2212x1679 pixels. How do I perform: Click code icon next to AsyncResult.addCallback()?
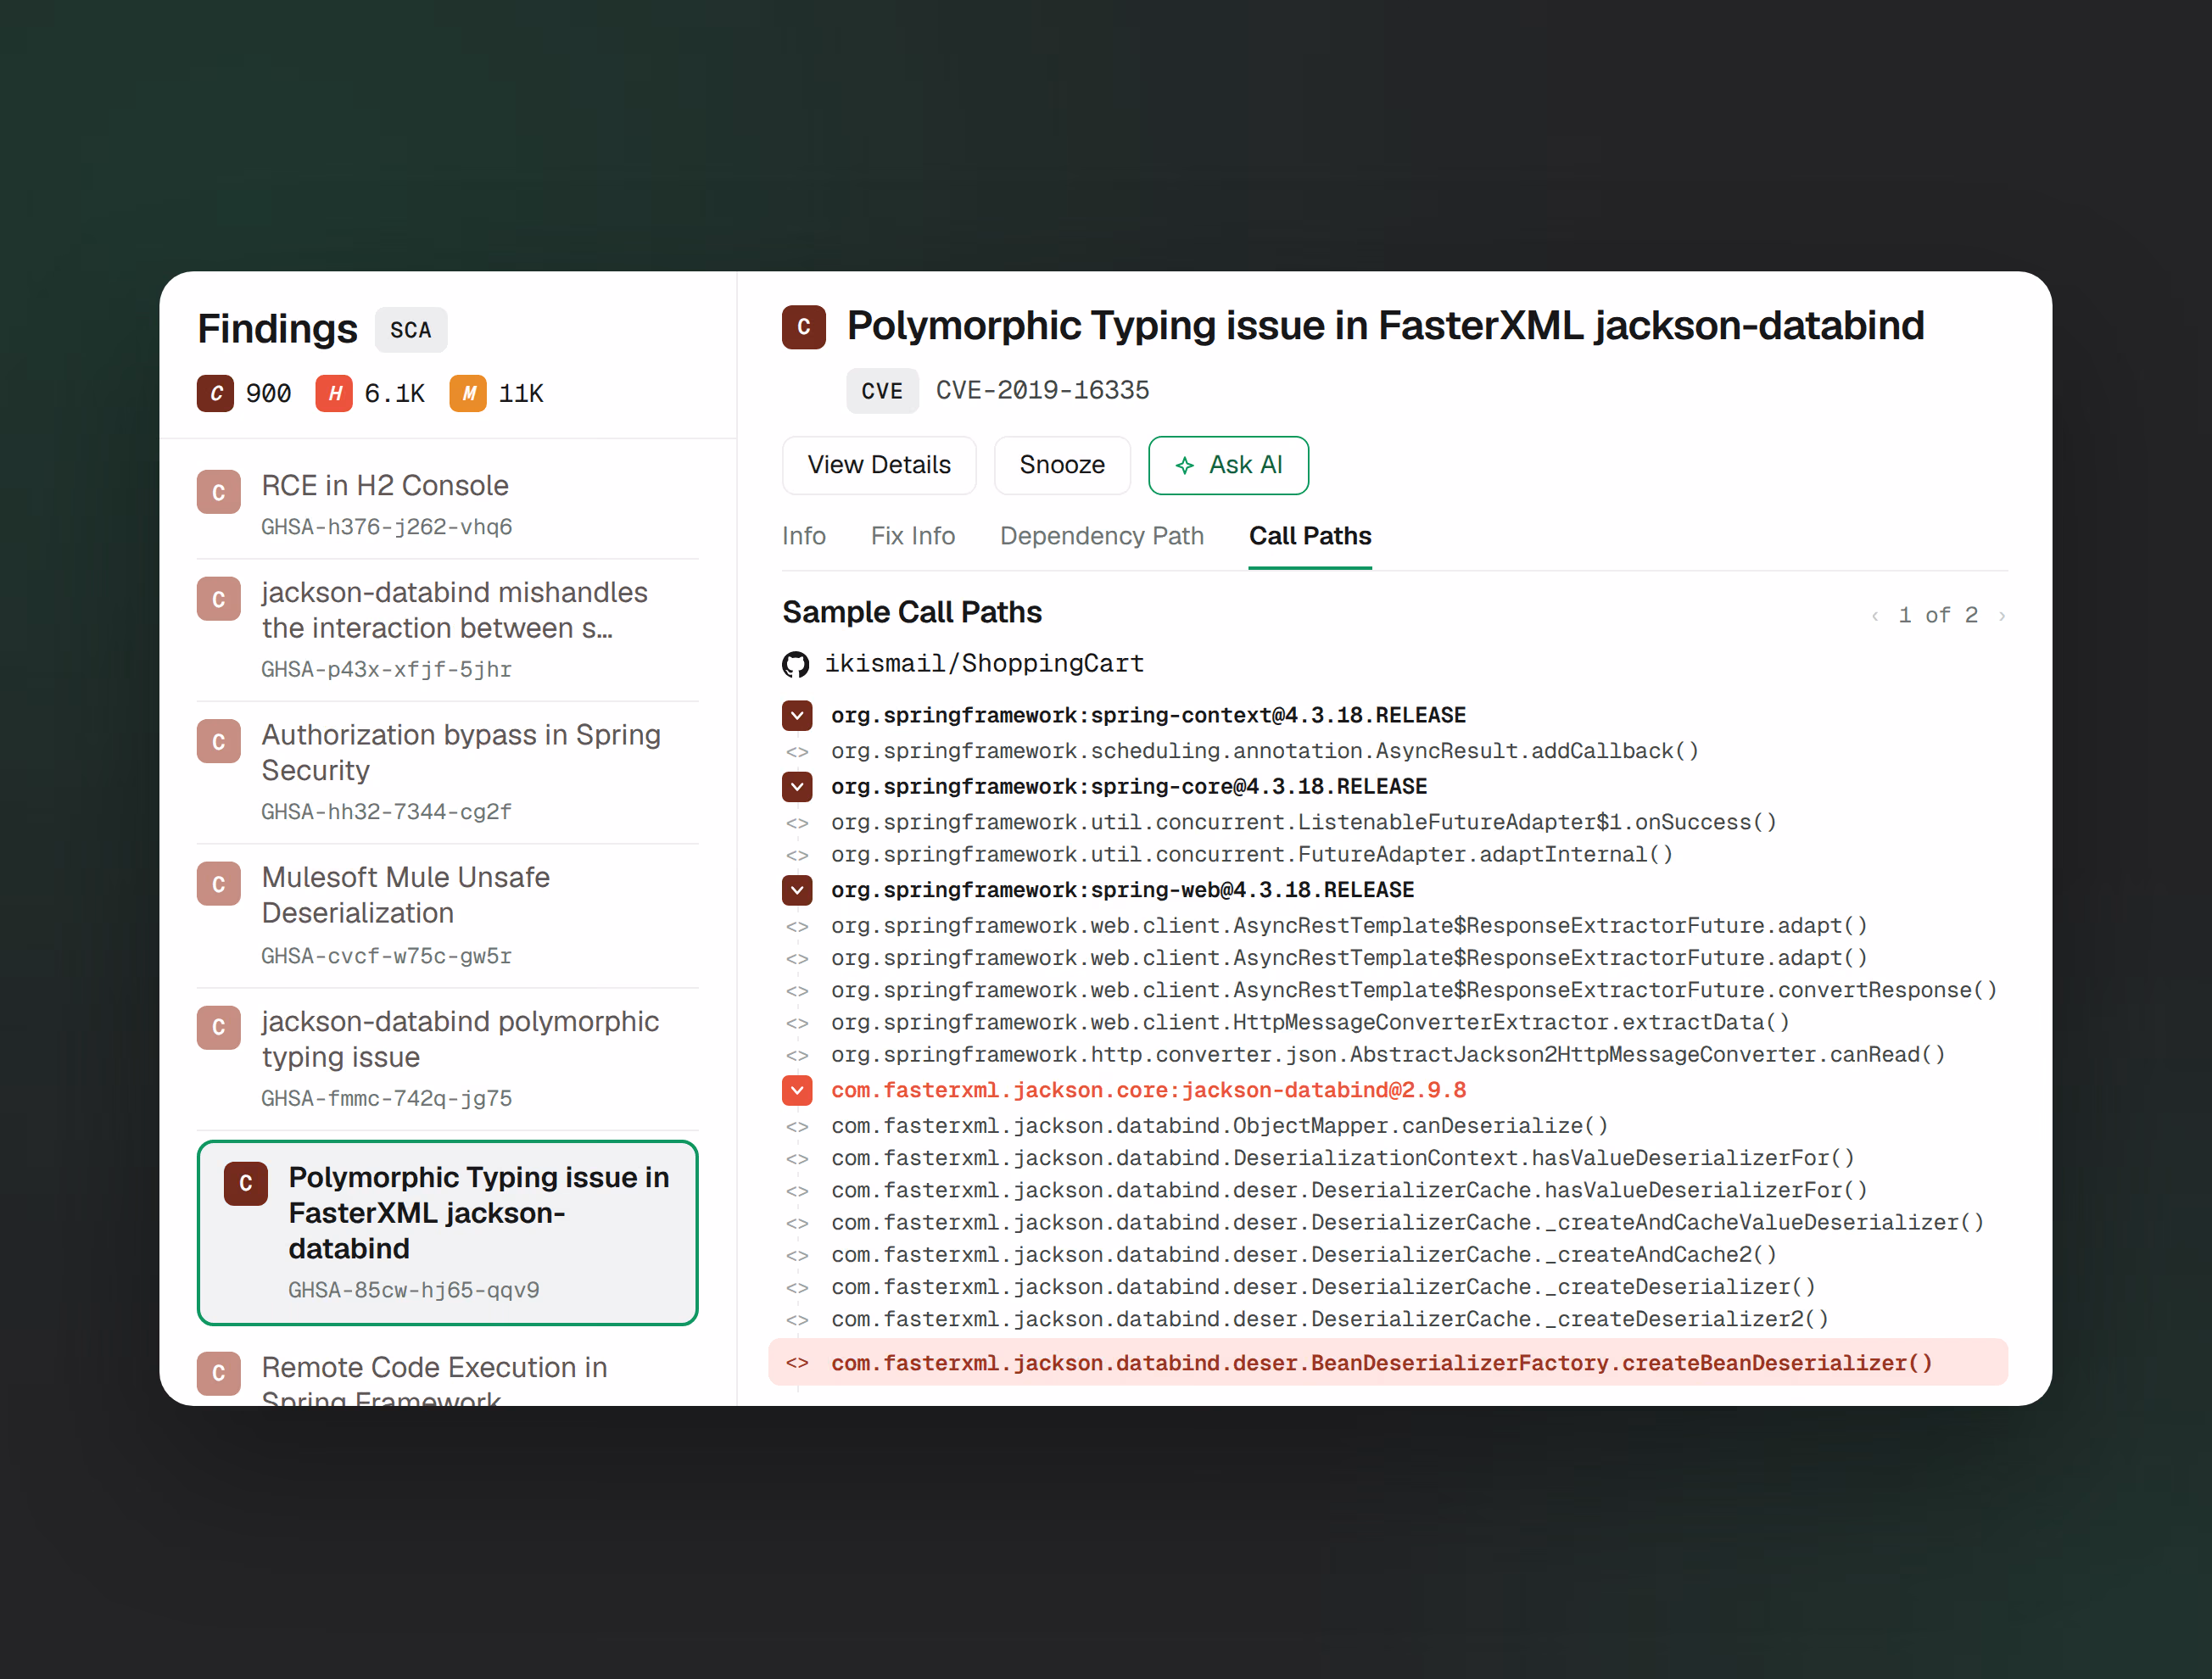point(797,752)
